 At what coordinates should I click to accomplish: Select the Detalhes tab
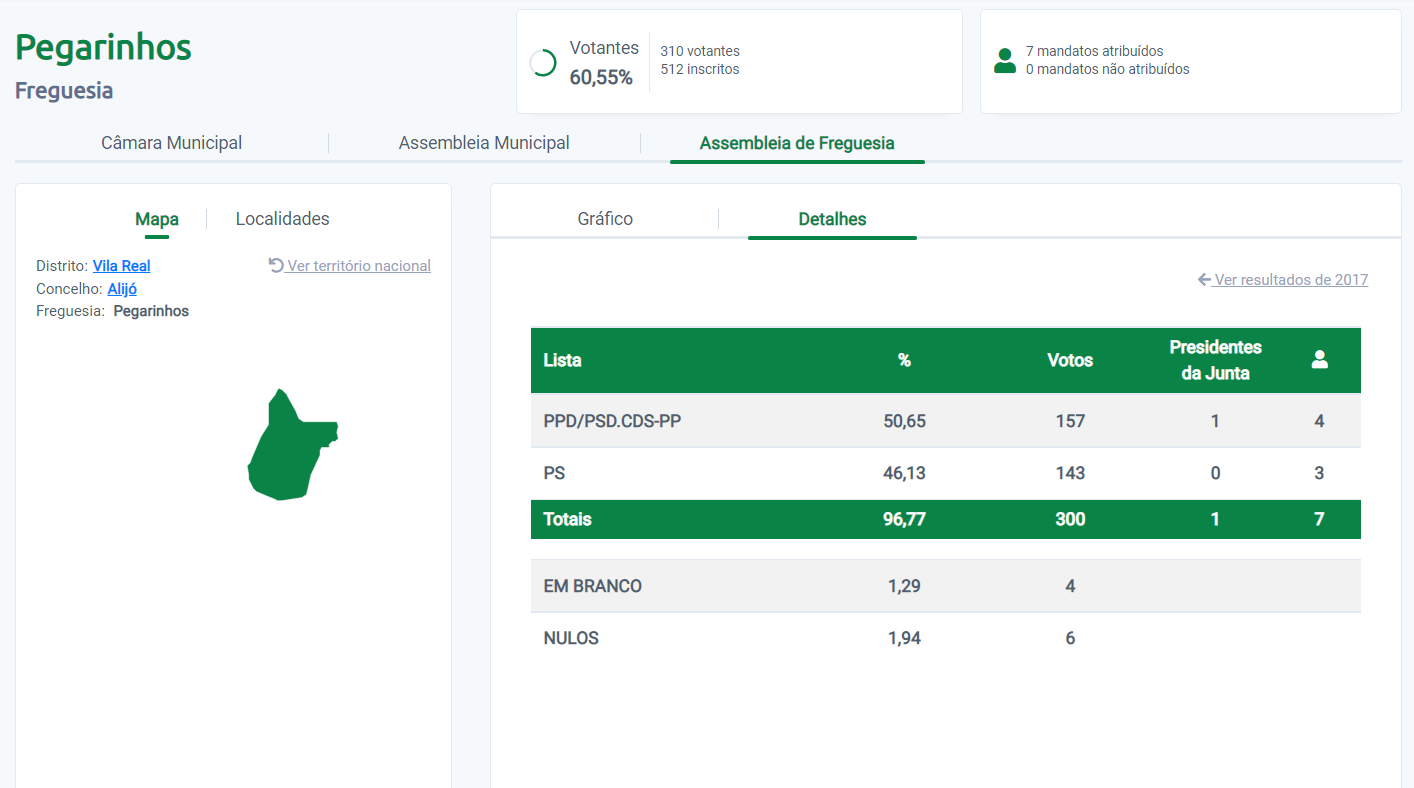[832, 219]
